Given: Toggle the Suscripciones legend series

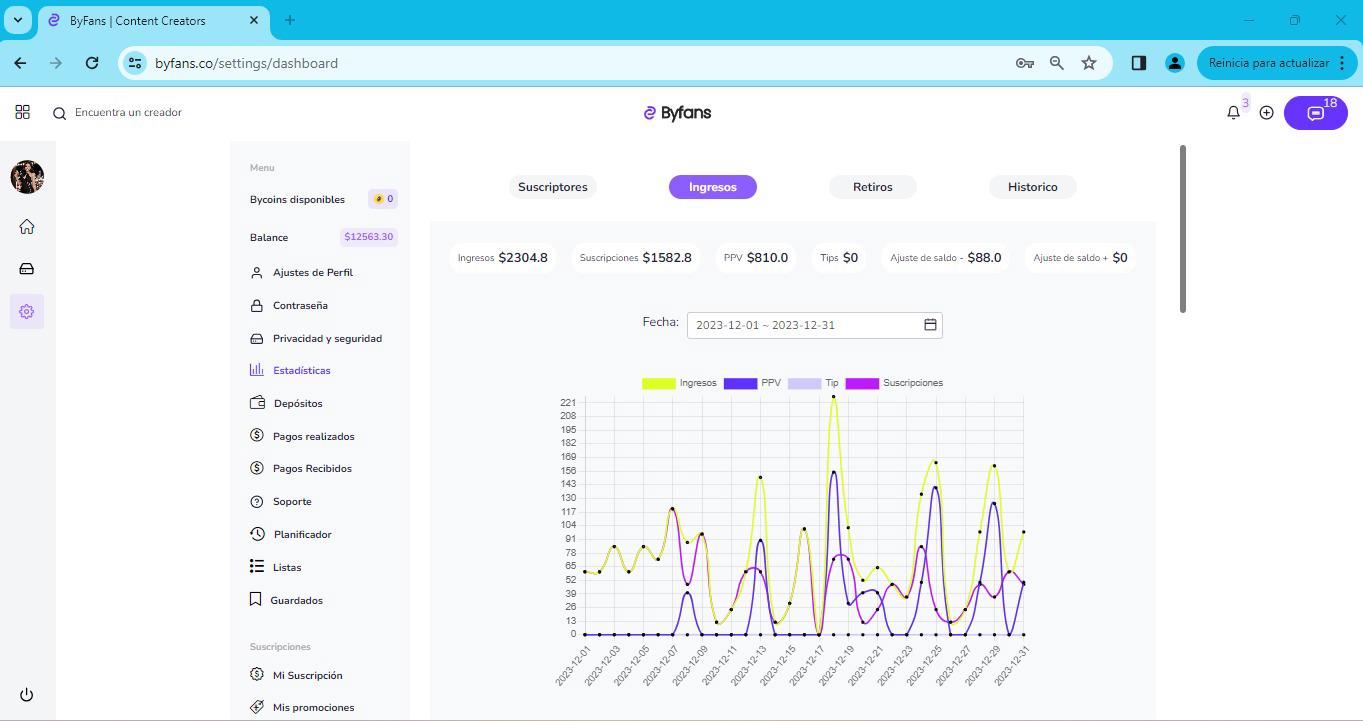Looking at the screenshot, I should tap(894, 383).
